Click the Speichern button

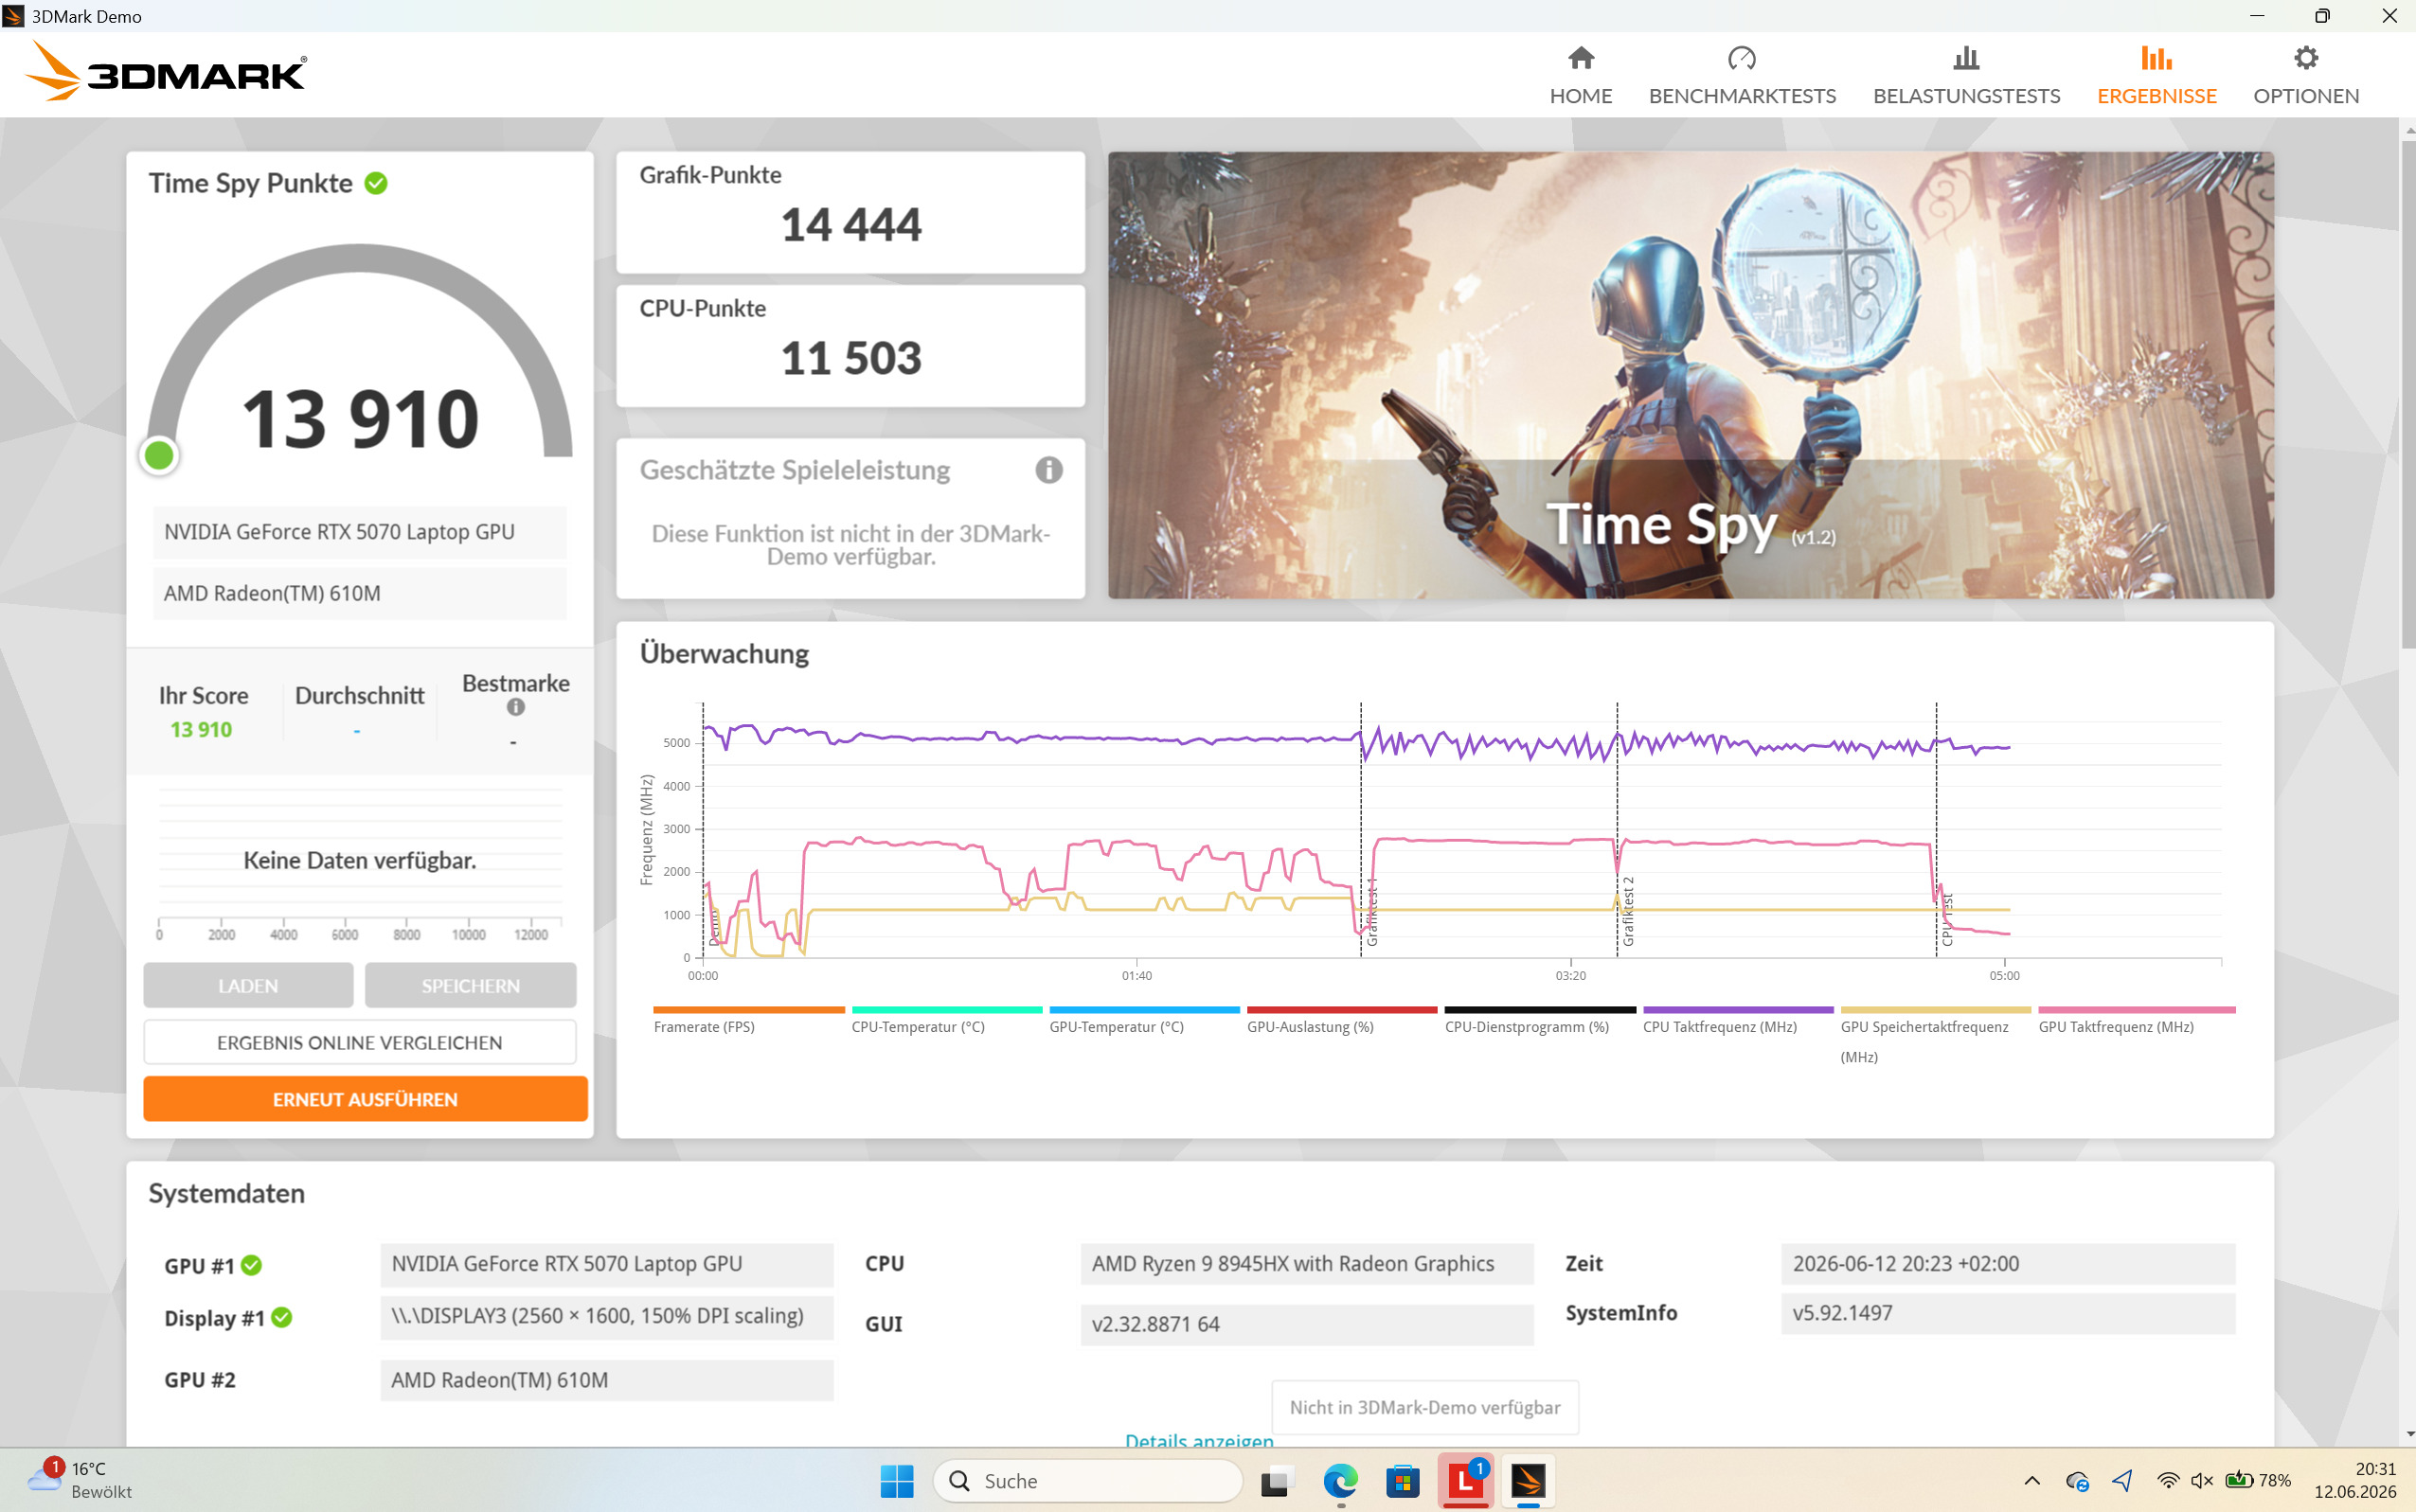470,986
